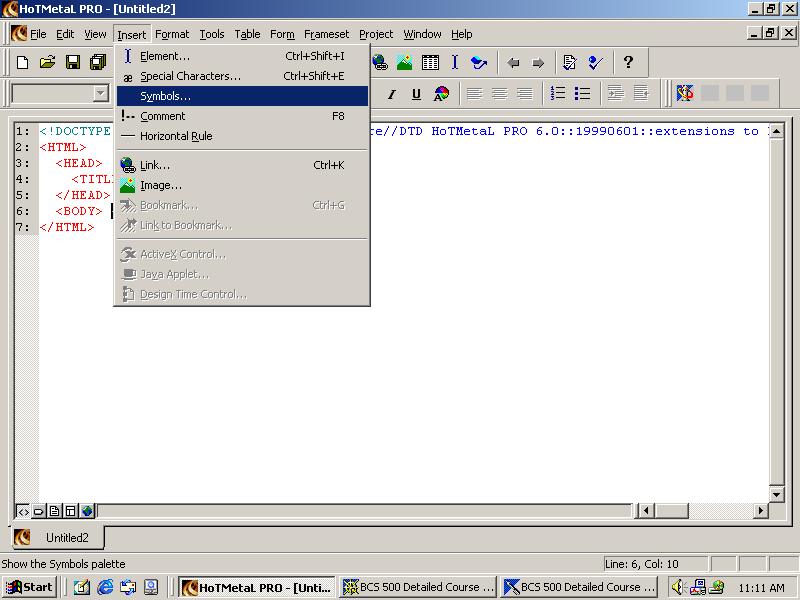Click the Back left arrow toolbar button
Screen dimensions: 800x600
513,63
